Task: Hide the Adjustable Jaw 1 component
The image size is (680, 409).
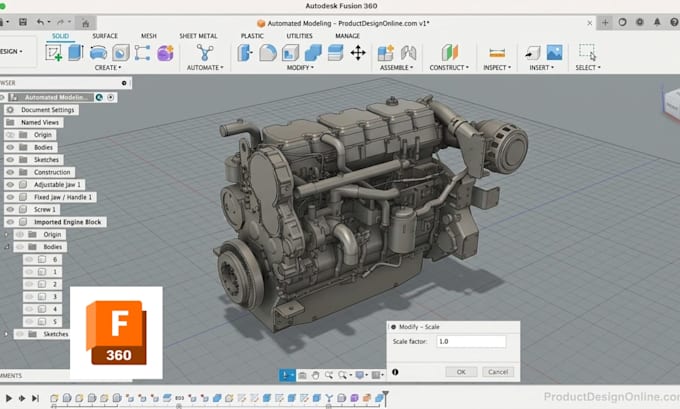Action: (x=10, y=185)
